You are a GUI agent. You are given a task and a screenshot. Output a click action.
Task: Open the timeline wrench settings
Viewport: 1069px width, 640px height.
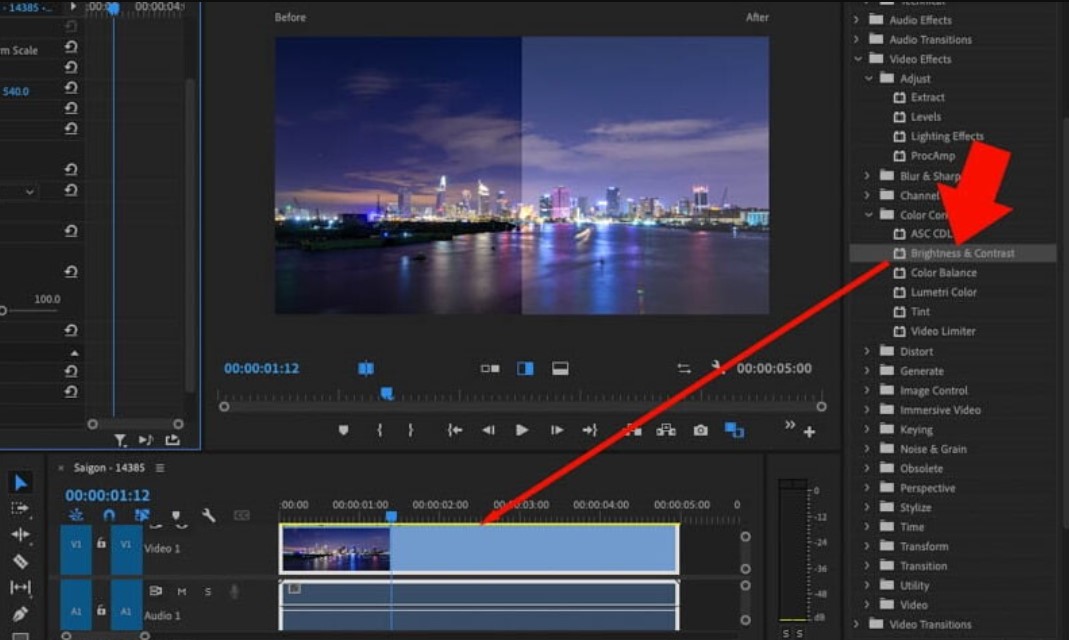(x=208, y=516)
